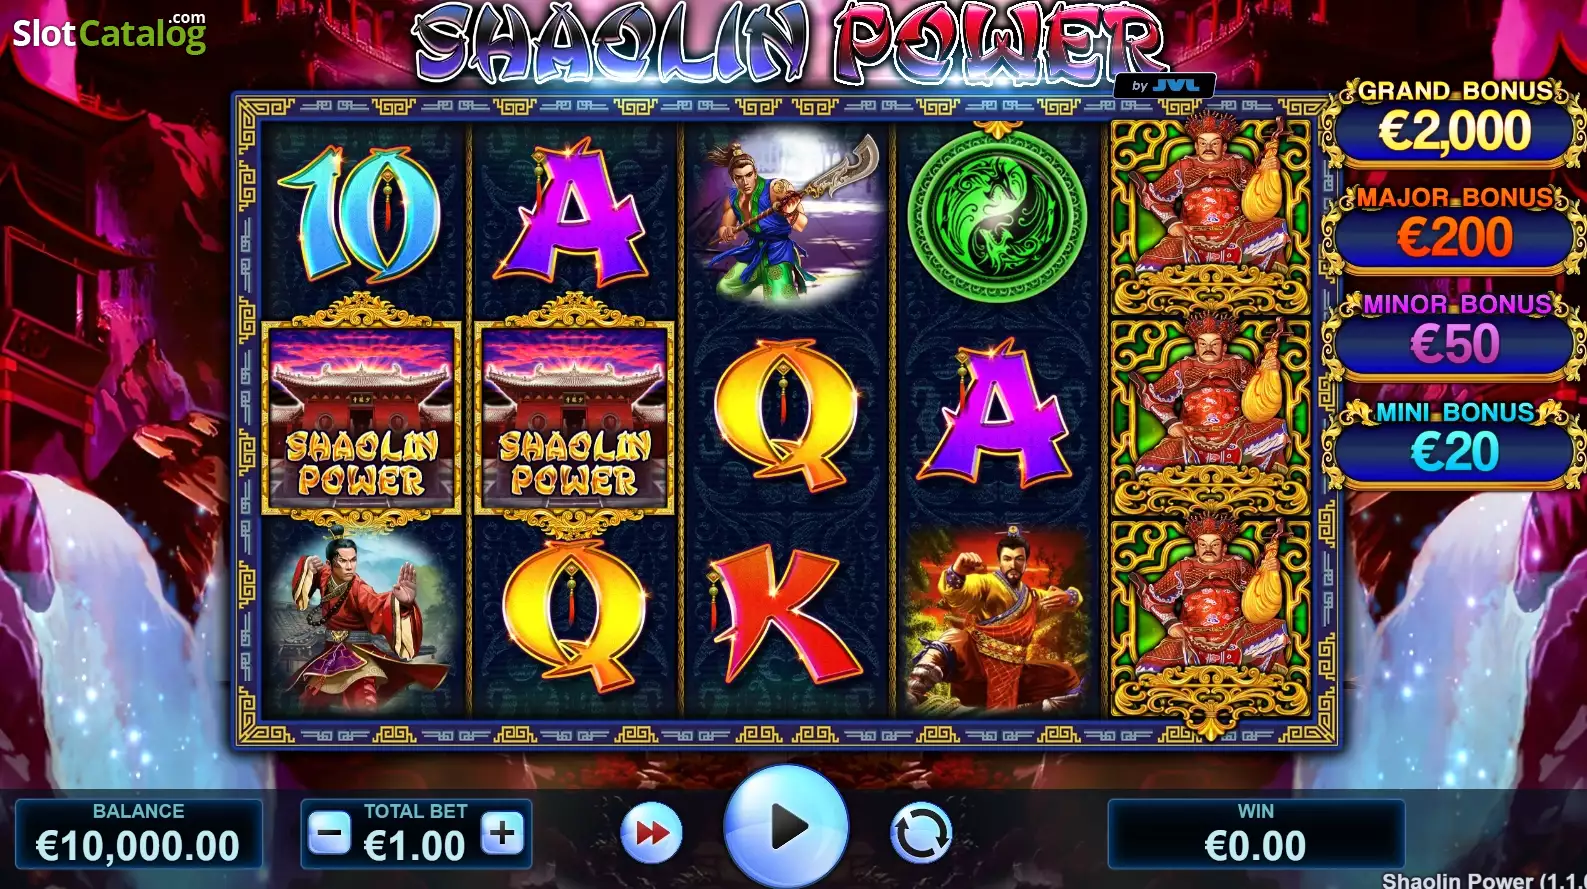Click the red-robed monk symbol at bottom left
The width and height of the screenshot is (1587, 889).
(361, 615)
